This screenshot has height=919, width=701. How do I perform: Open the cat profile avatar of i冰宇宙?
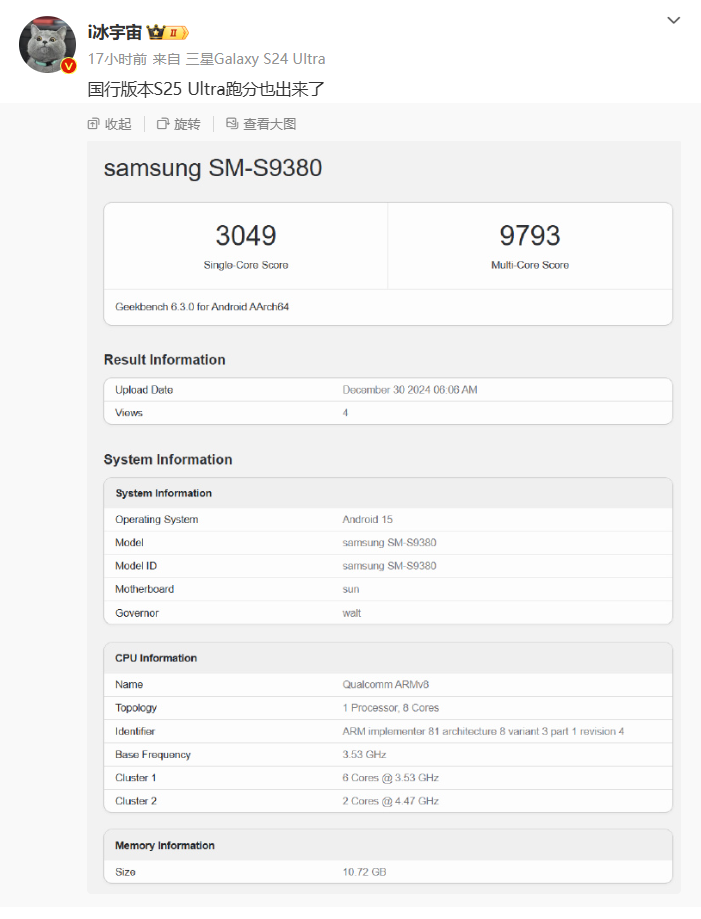pos(47,45)
